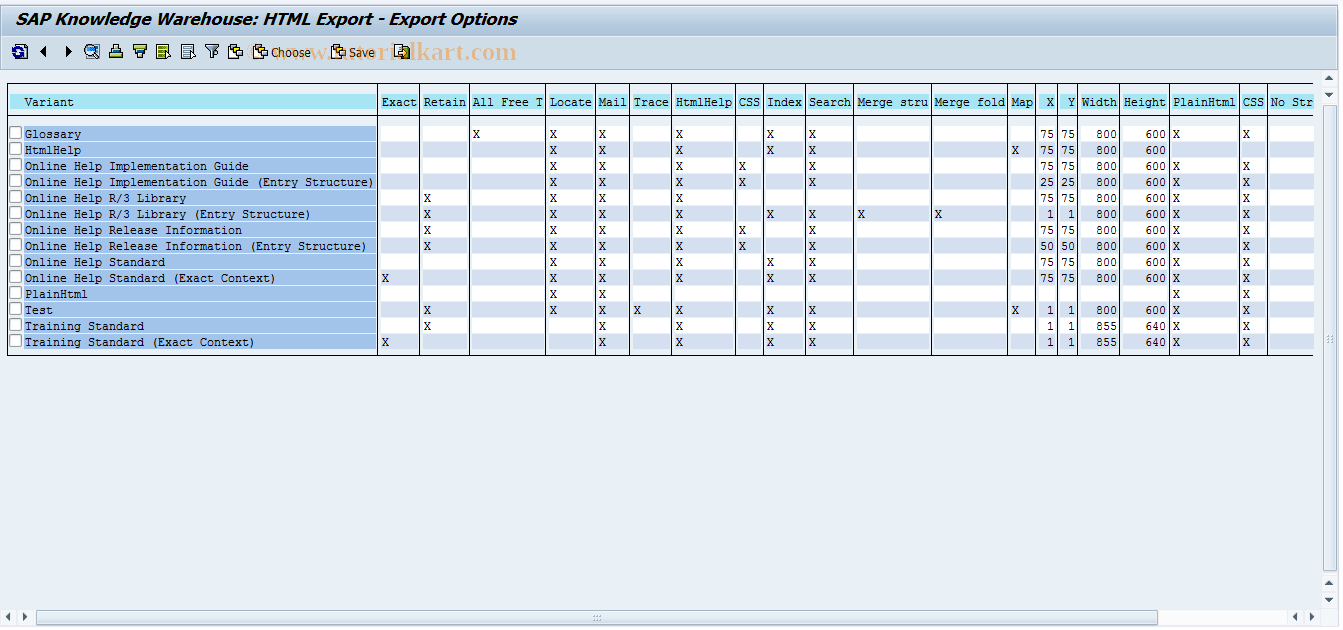Tick the Online Help Release Information checkbox
This screenshot has width=1343, height=630.
tap(15, 229)
